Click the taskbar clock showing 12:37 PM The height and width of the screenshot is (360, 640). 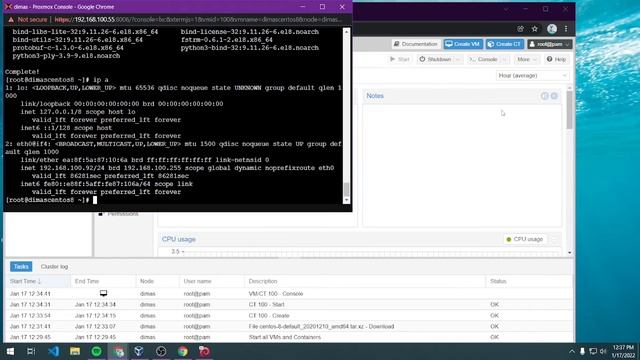(623, 351)
